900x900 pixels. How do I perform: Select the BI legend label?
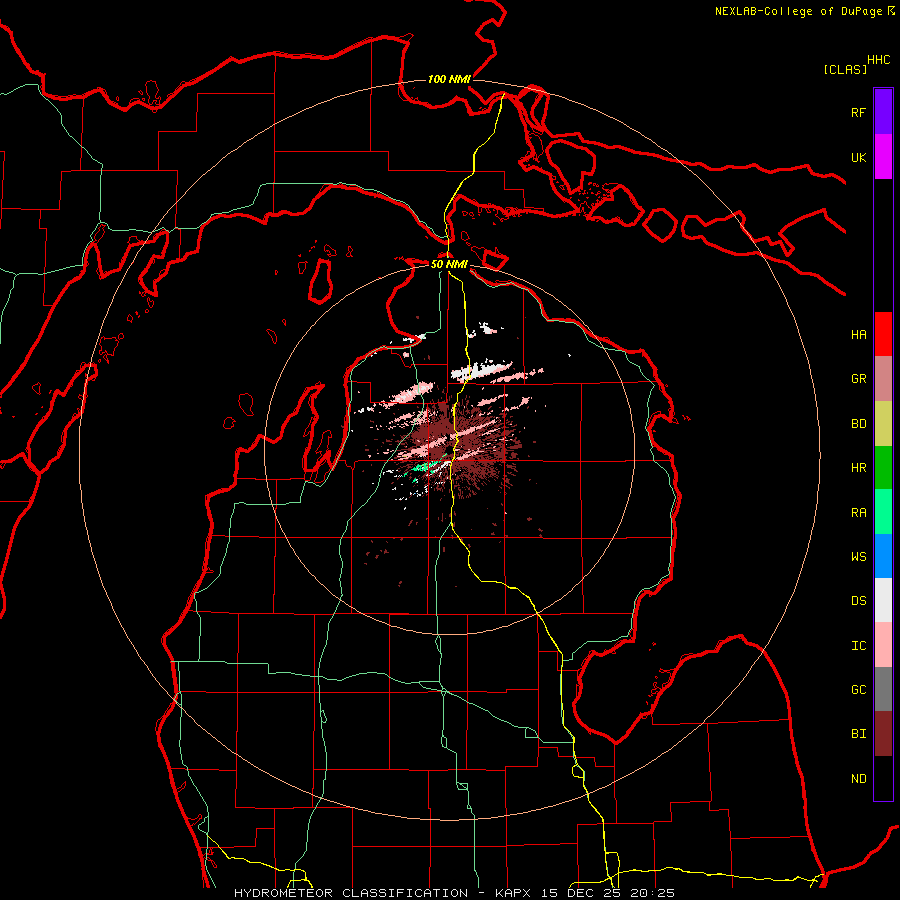pos(858,734)
